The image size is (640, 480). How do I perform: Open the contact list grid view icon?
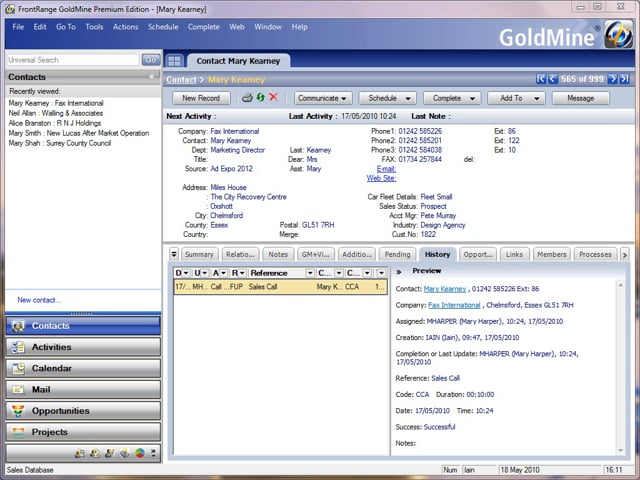click(174, 61)
